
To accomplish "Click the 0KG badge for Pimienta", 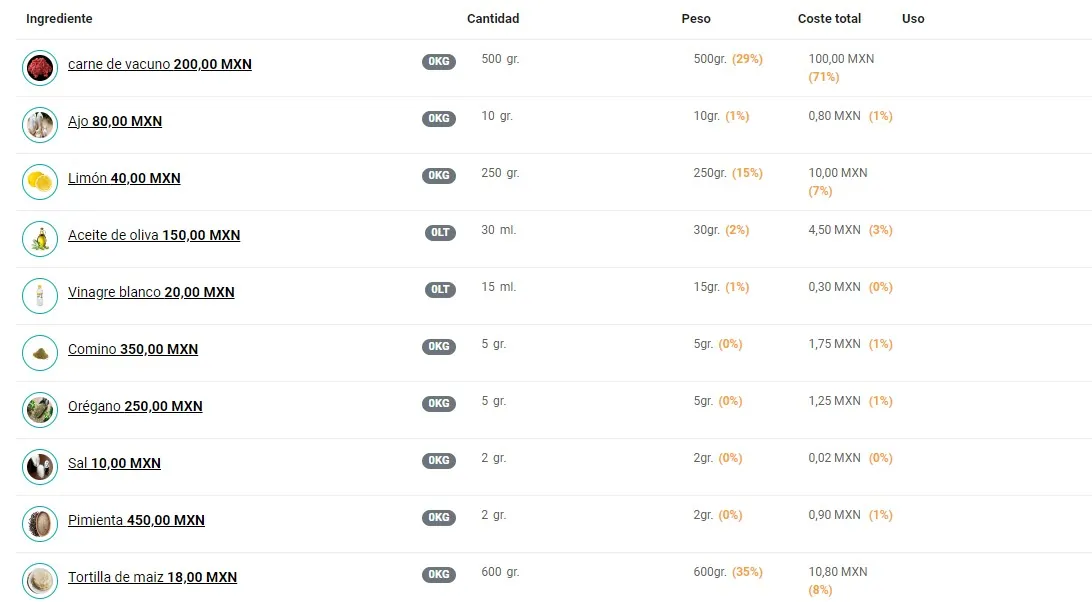I will pos(439,518).
